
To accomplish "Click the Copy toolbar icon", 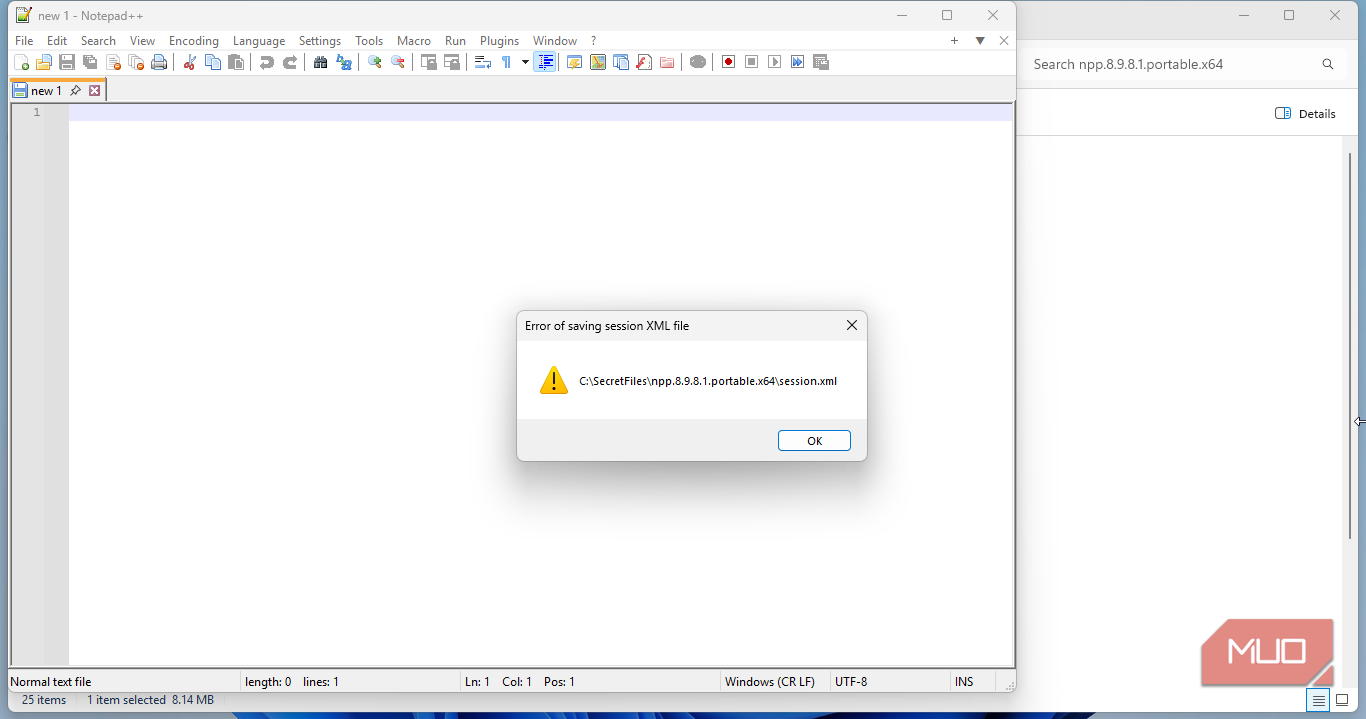I will [213, 62].
